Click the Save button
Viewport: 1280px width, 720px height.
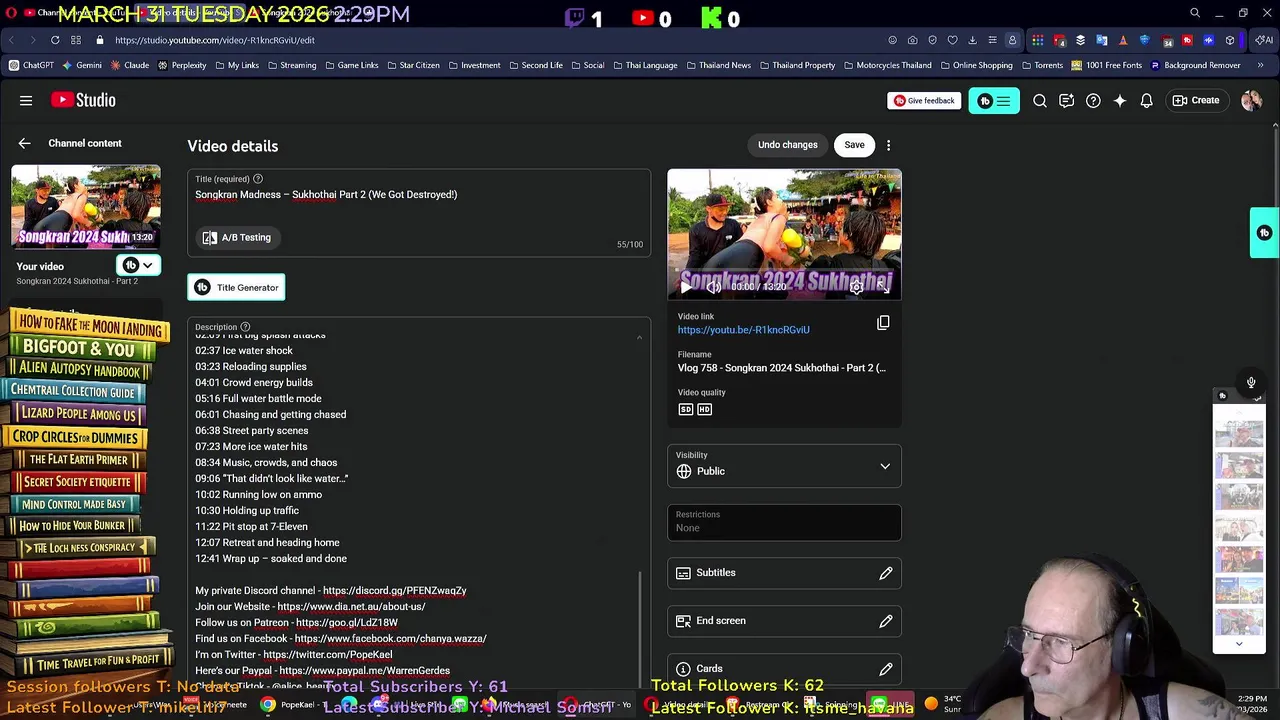tap(854, 145)
